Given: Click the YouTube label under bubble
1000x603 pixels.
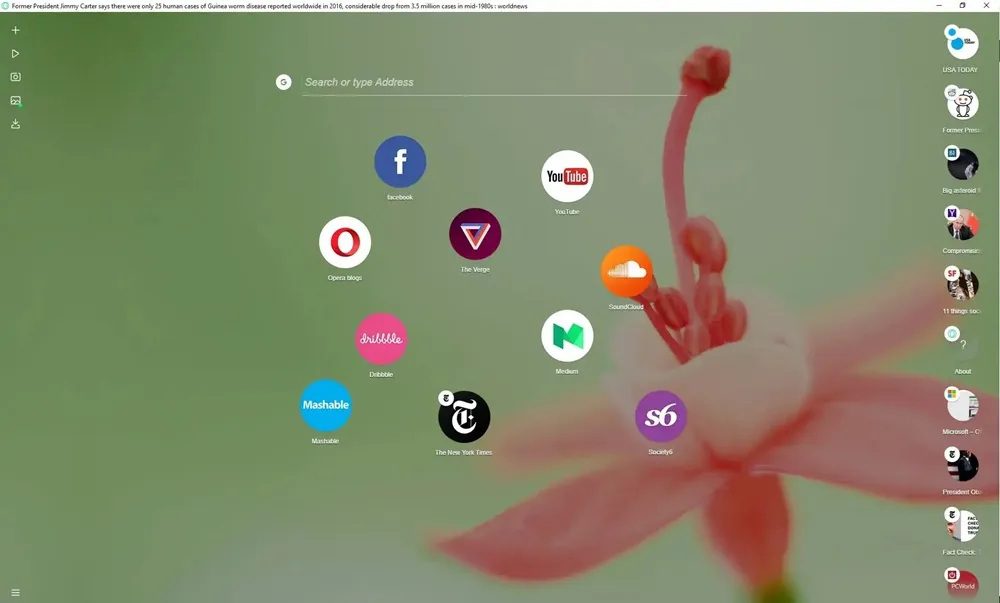Looking at the screenshot, I should [567, 212].
